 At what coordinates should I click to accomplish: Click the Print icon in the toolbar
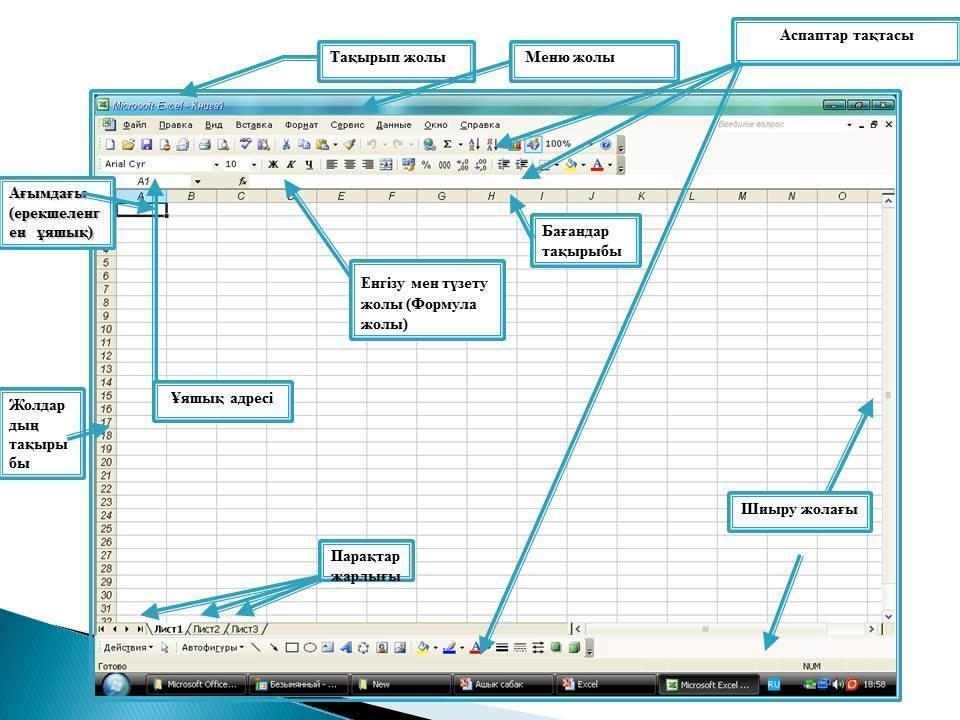(x=204, y=144)
